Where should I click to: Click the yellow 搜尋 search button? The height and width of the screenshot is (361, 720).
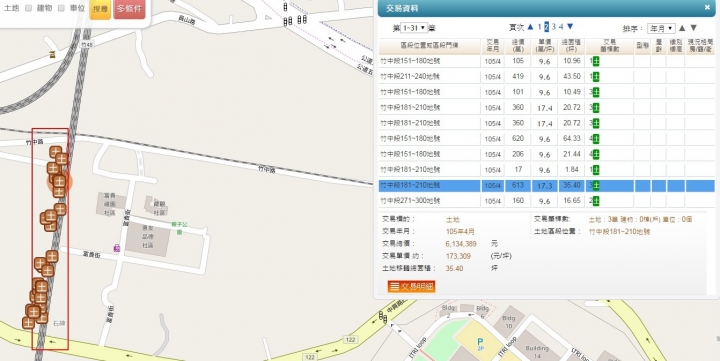pyautogui.click(x=100, y=9)
